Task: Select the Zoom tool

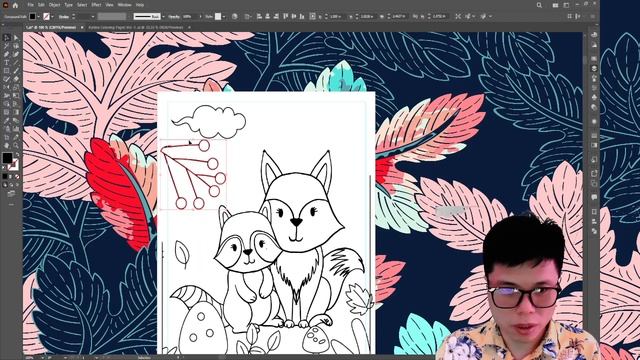Action: 16,146
